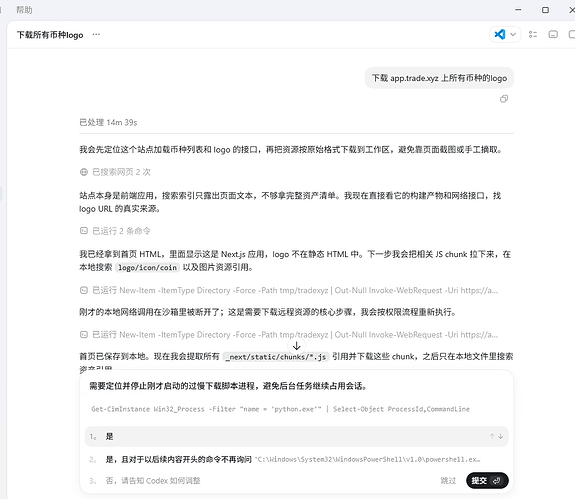
Task: Click inline code logo/icon/coin
Action: 147,268
